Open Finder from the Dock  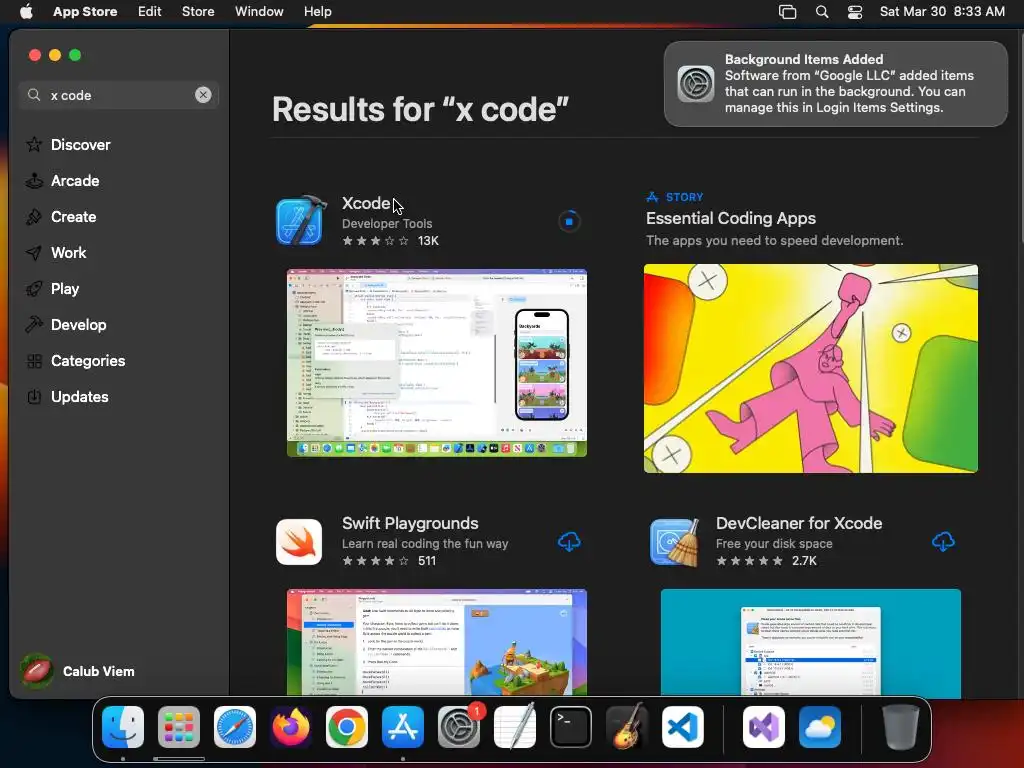pyautogui.click(x=123, y=727)
